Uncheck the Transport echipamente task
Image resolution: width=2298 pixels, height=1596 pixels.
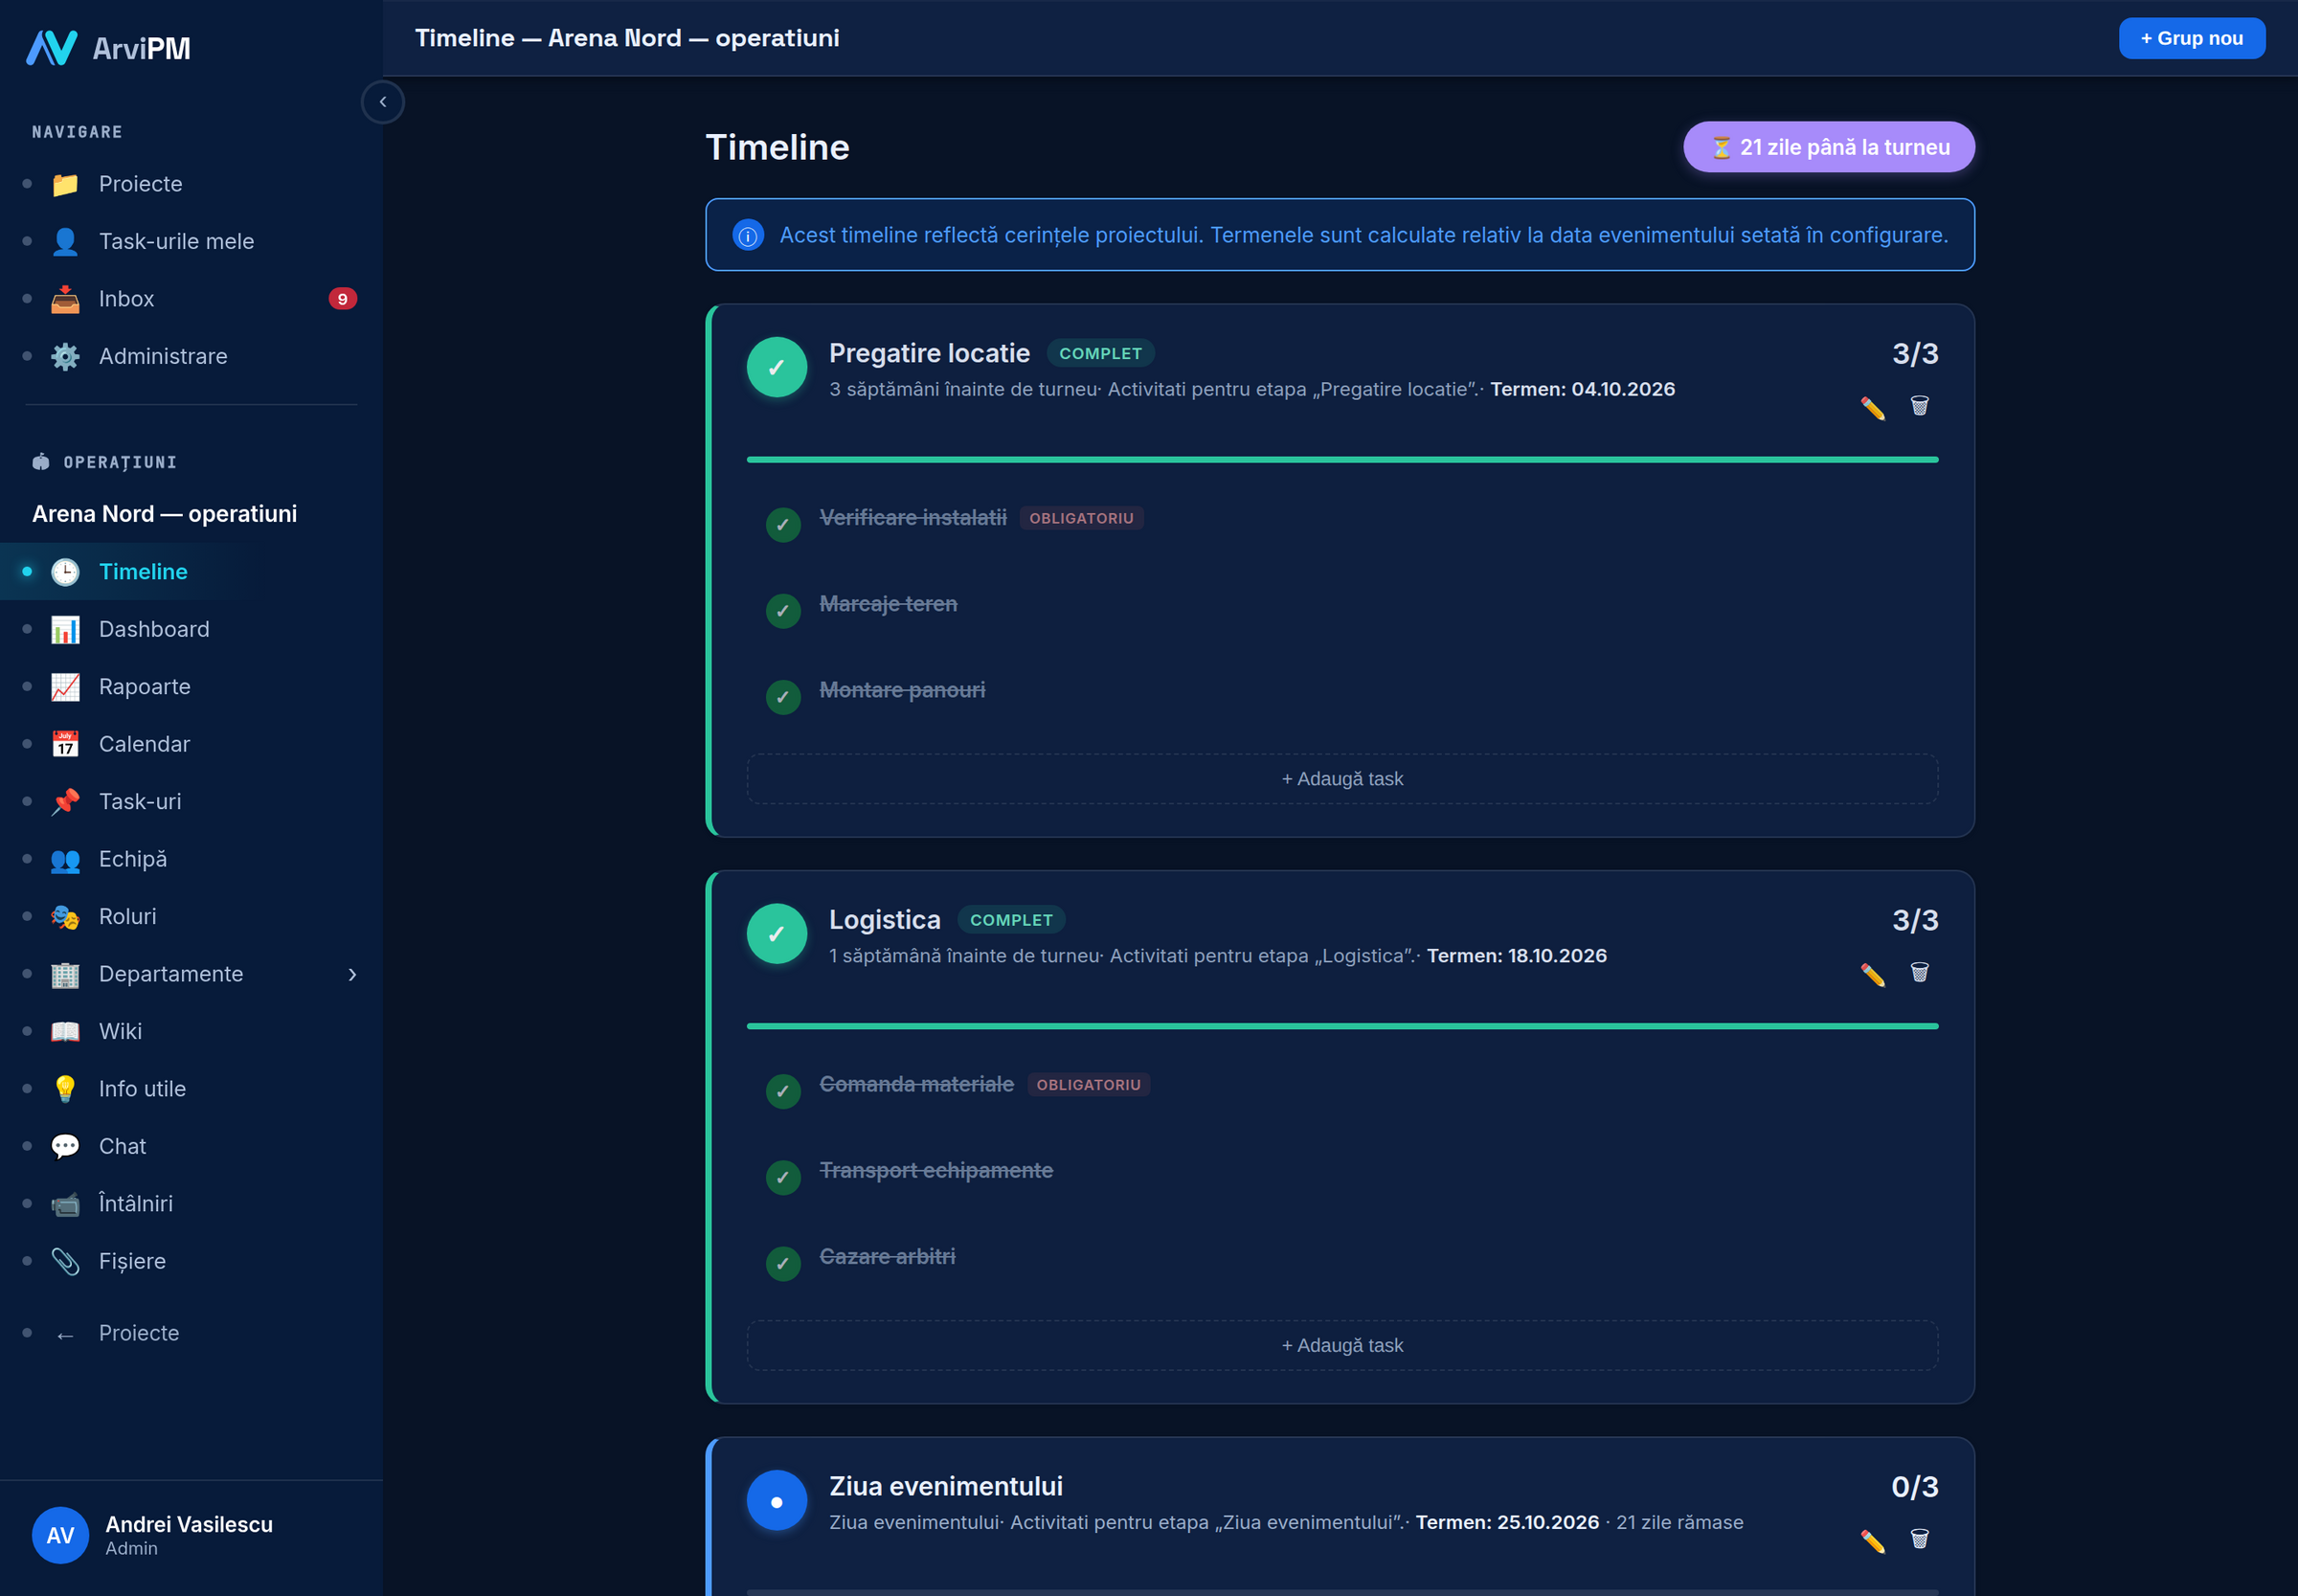[x=783, y=1178]
